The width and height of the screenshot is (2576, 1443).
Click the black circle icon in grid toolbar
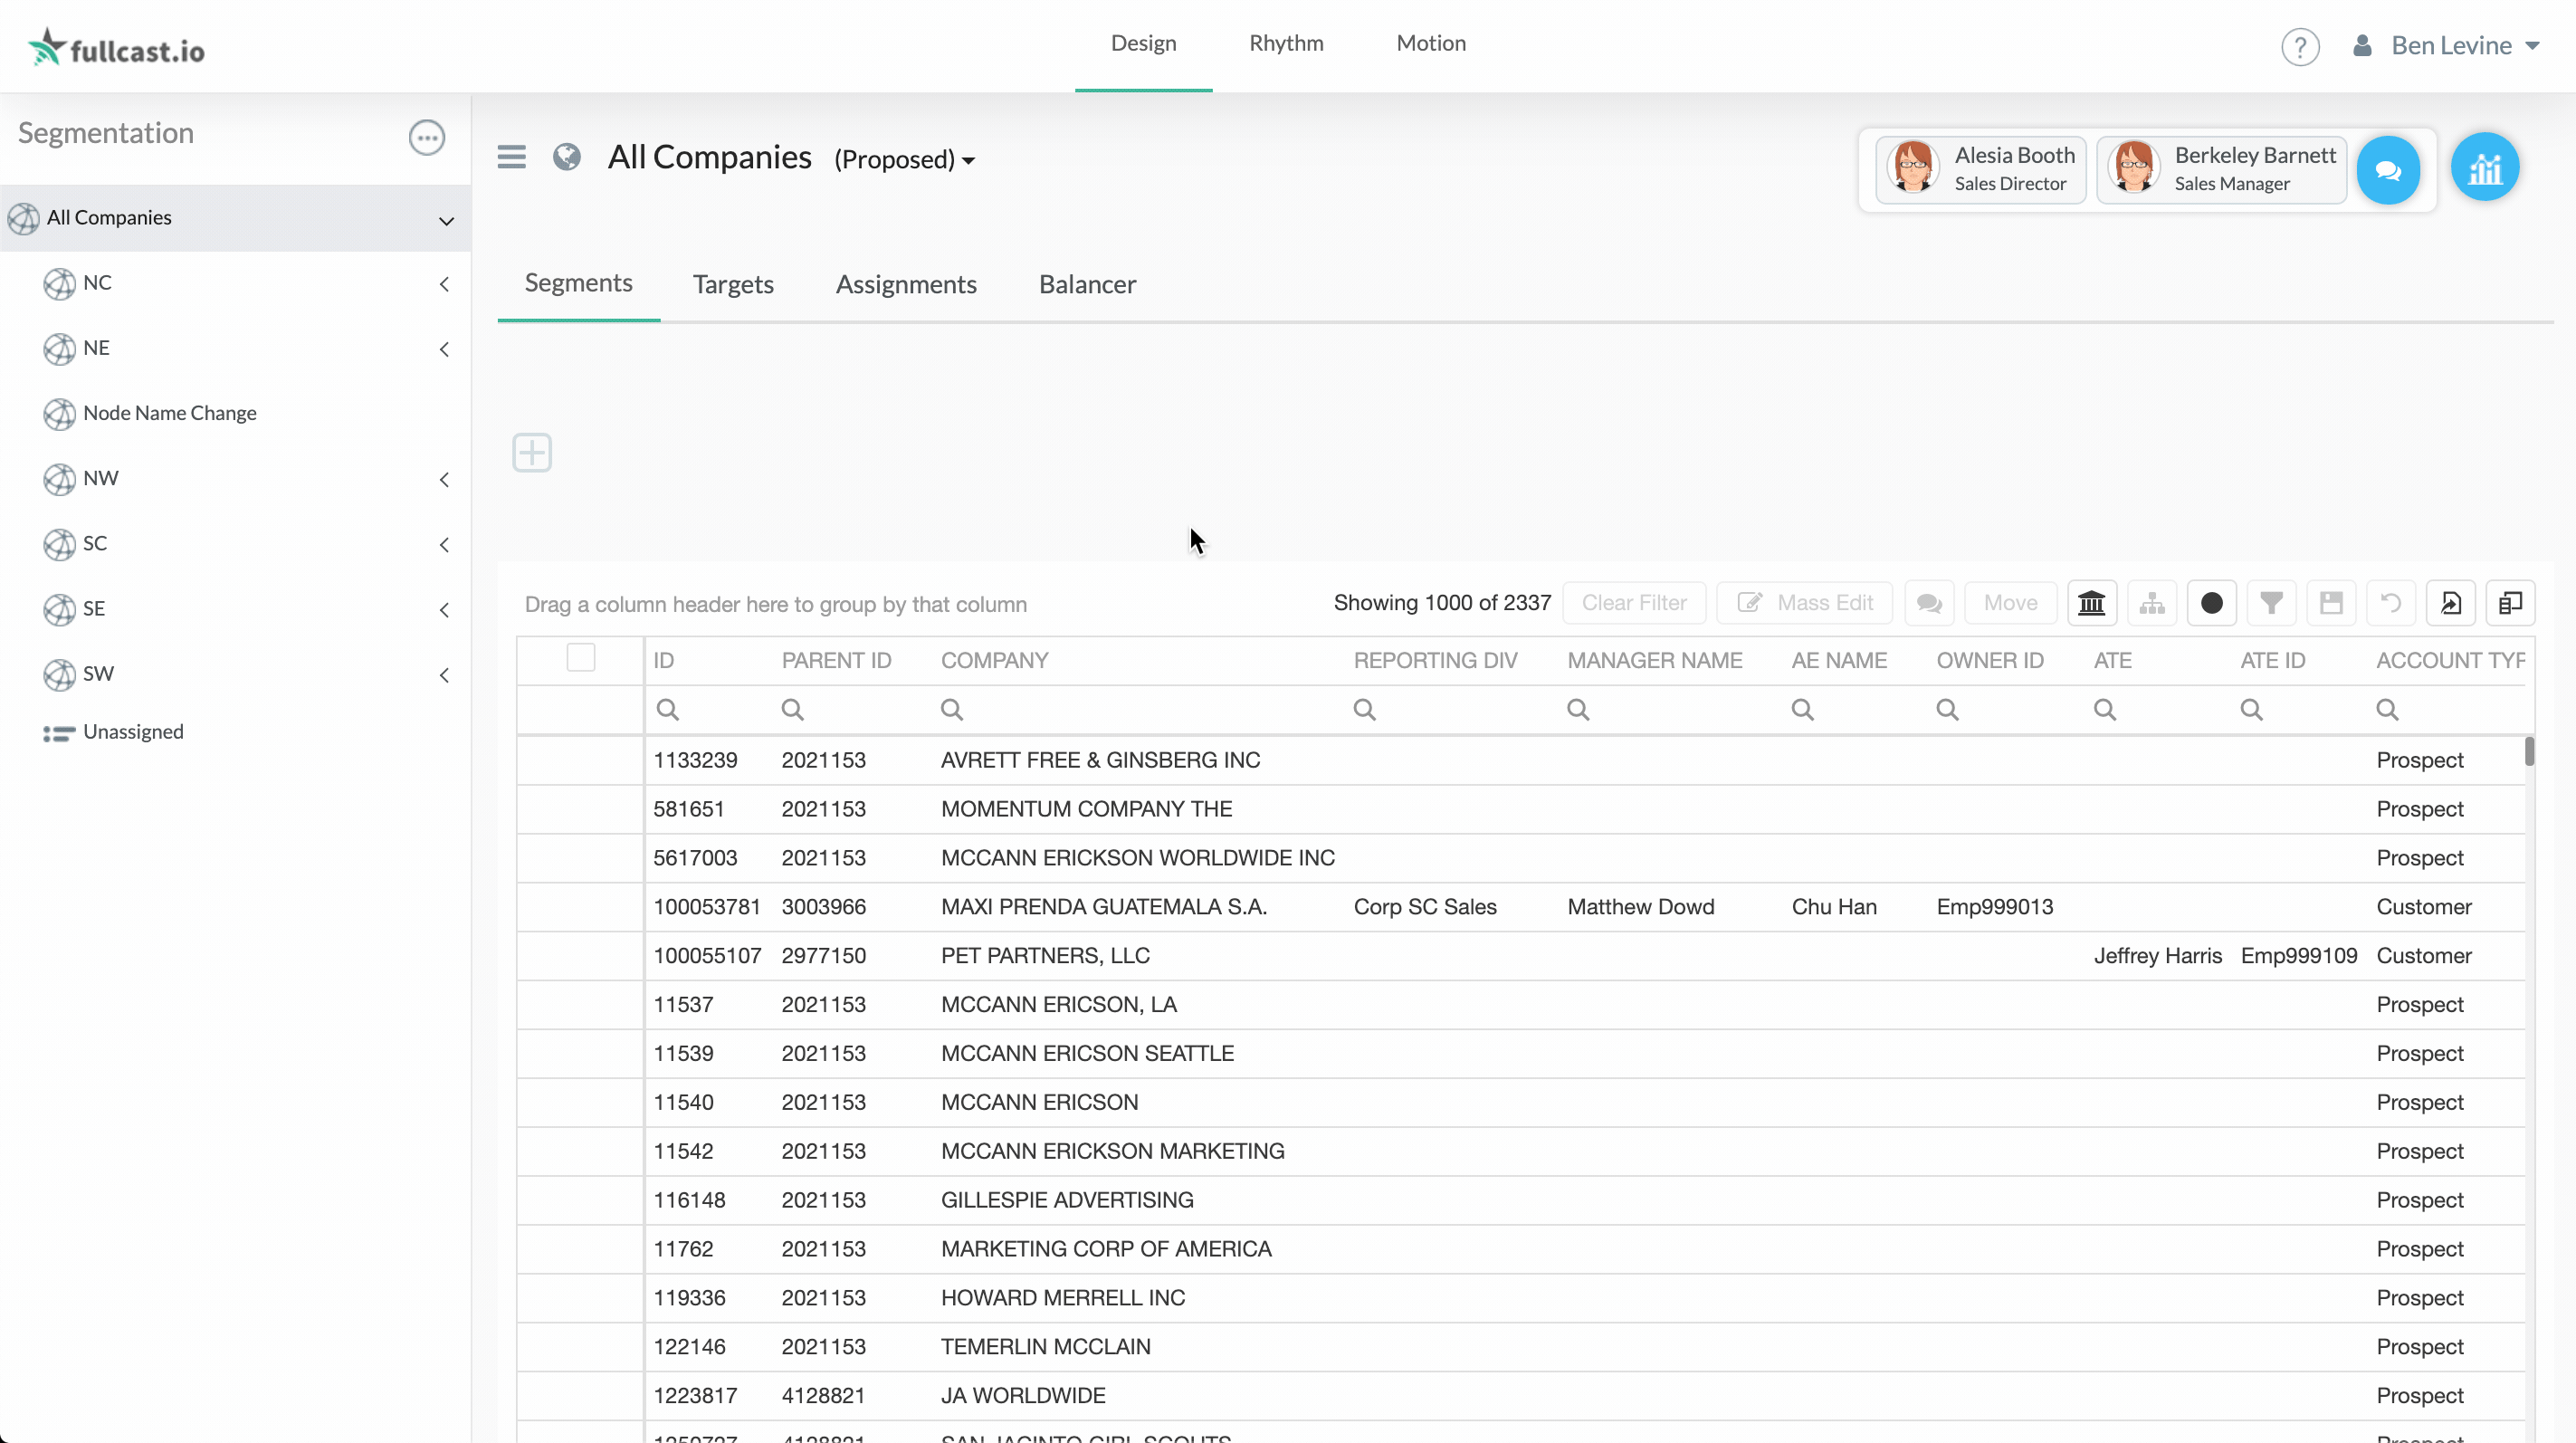click(2211, 603)
